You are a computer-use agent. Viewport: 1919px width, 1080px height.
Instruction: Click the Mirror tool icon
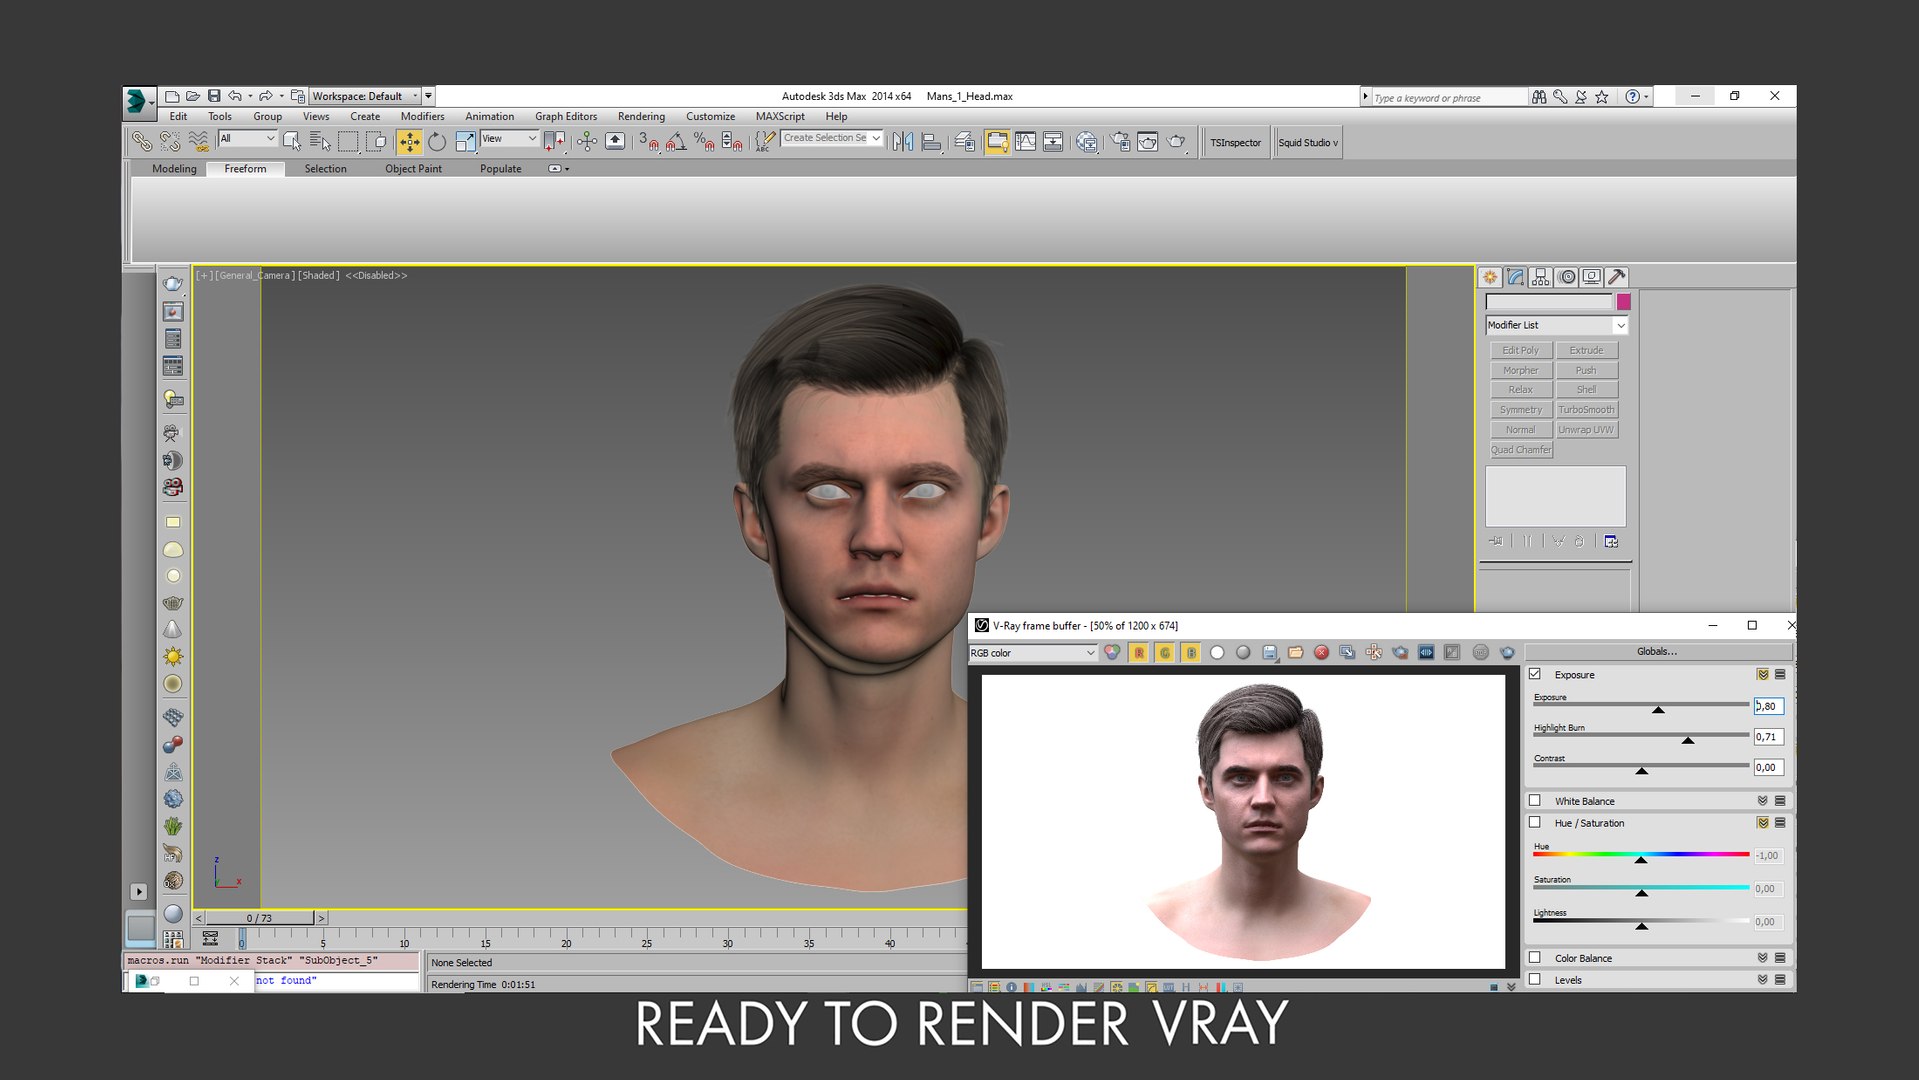(903, 142)
